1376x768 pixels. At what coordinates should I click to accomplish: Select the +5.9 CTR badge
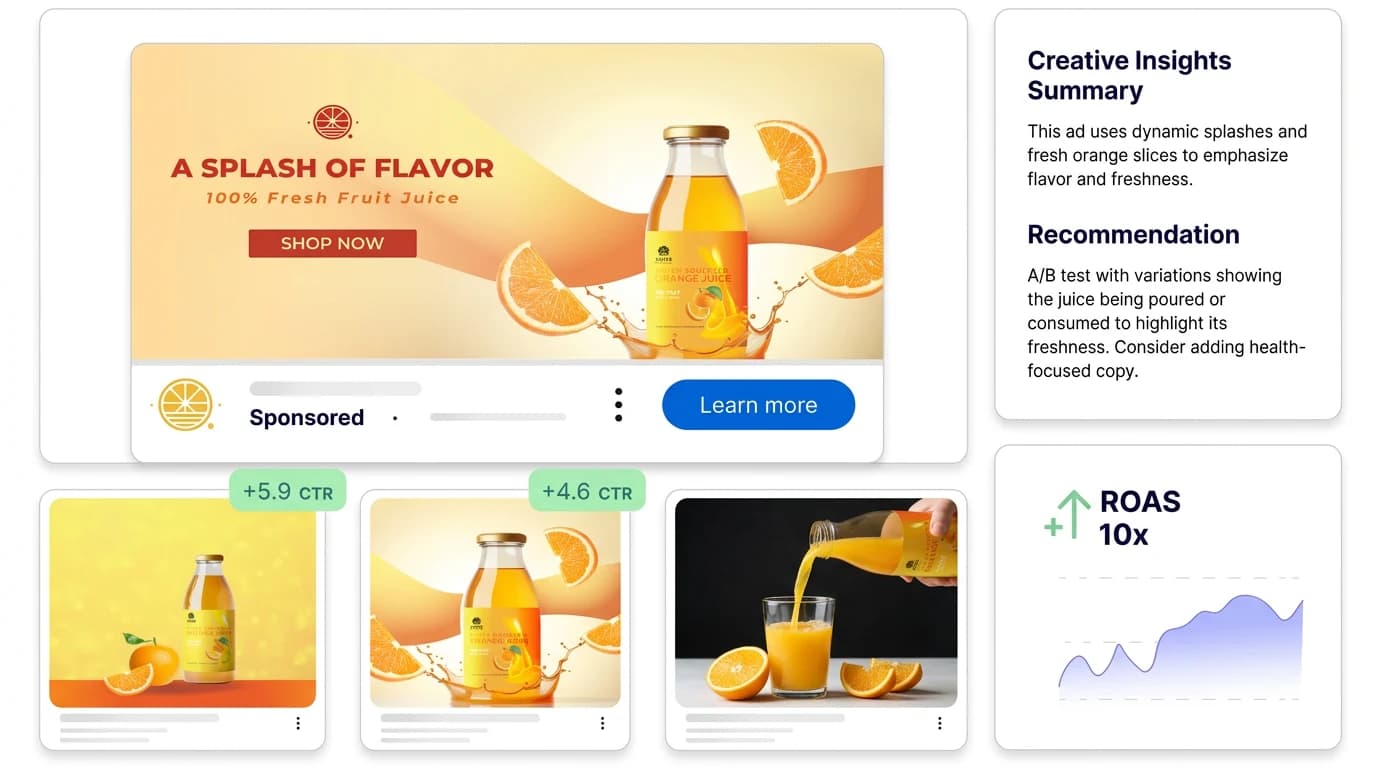[288, 489]
